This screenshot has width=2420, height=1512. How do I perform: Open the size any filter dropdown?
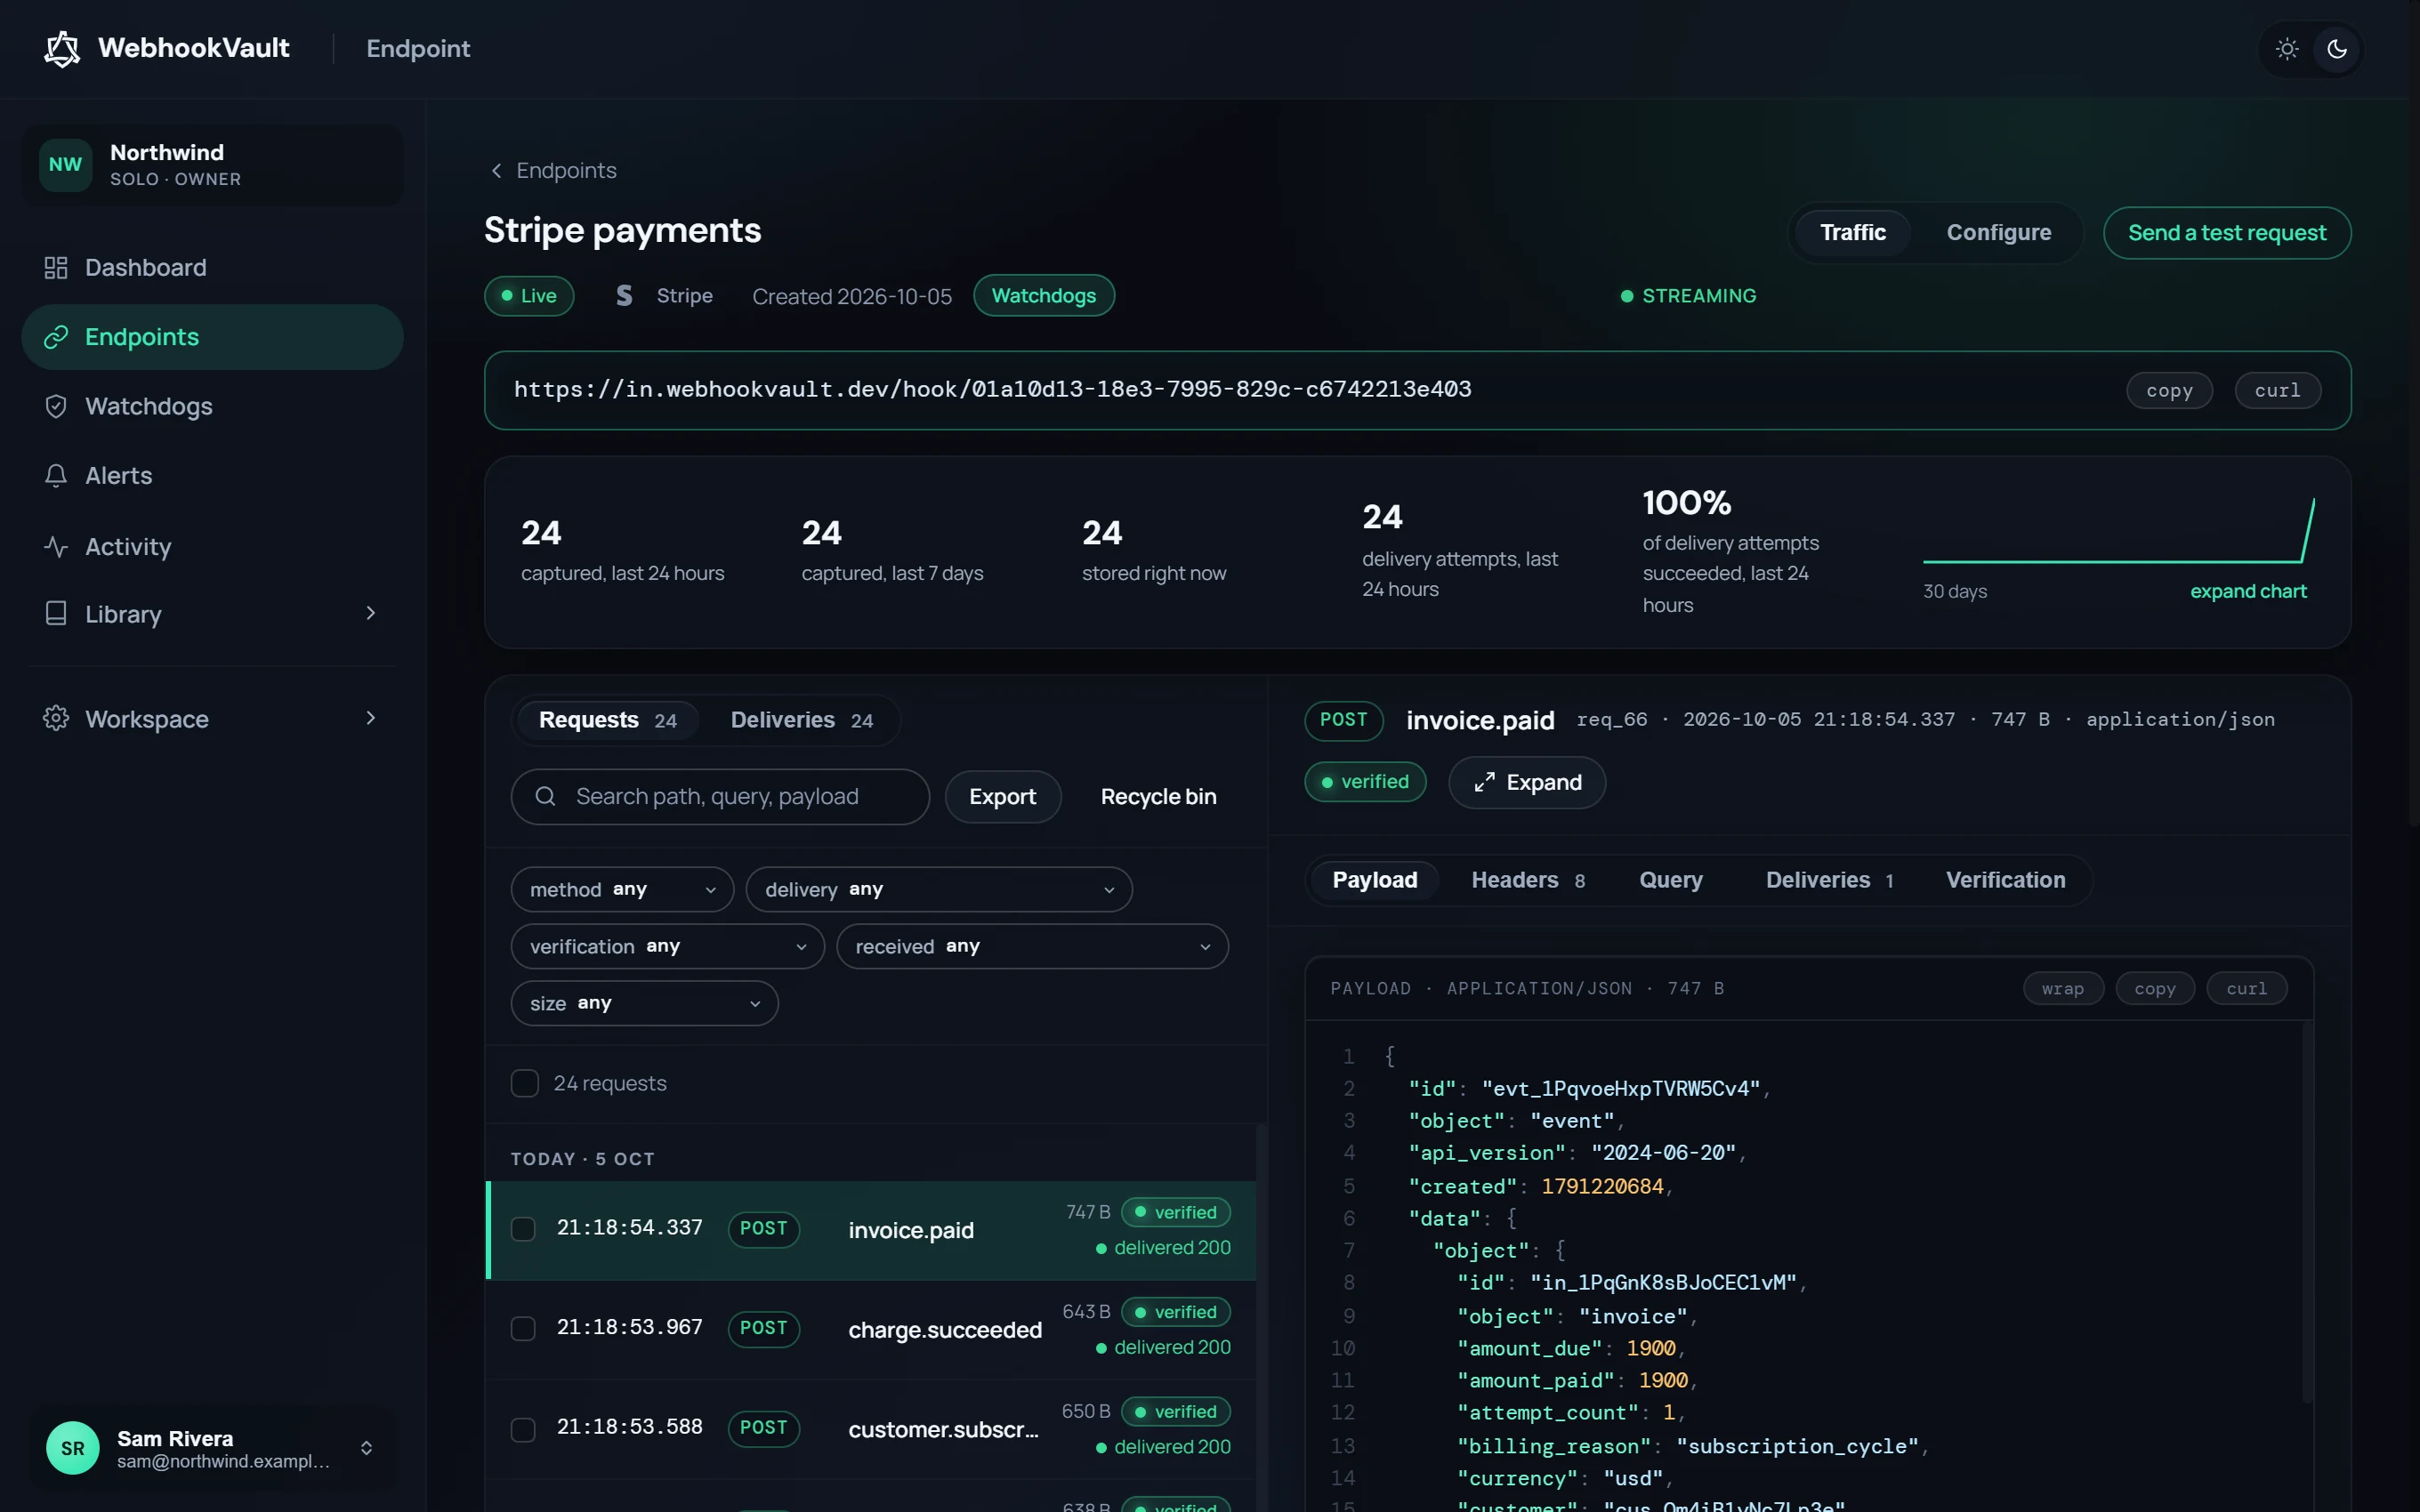coord(644,1003)
